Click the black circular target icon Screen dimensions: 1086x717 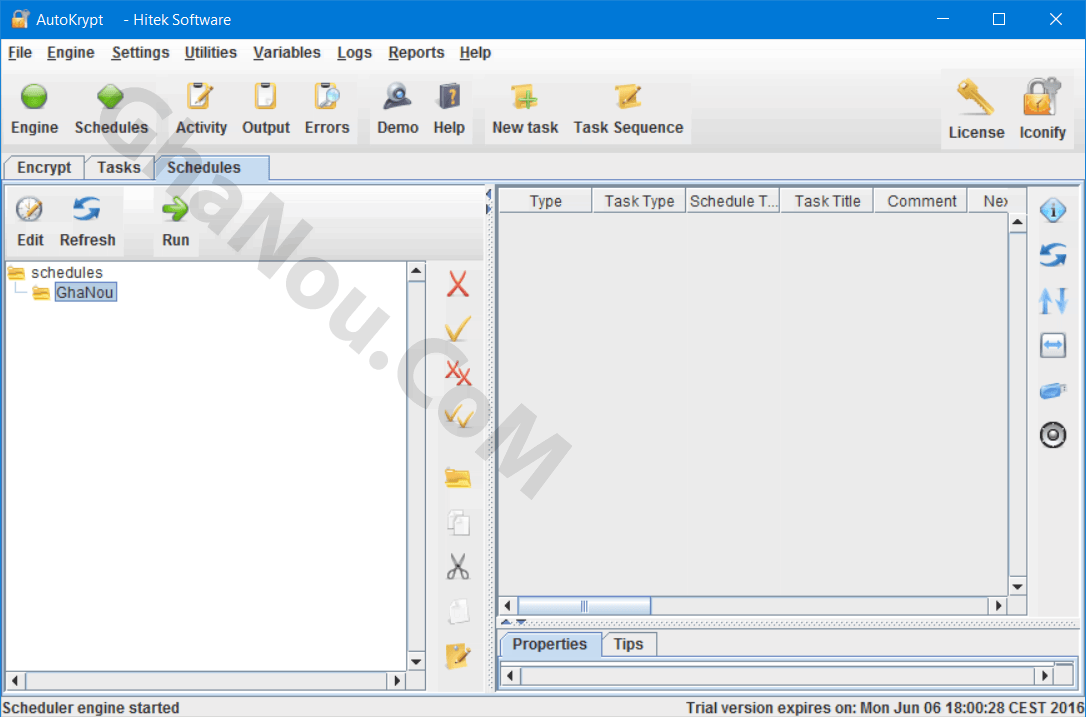pos(1053,435)
